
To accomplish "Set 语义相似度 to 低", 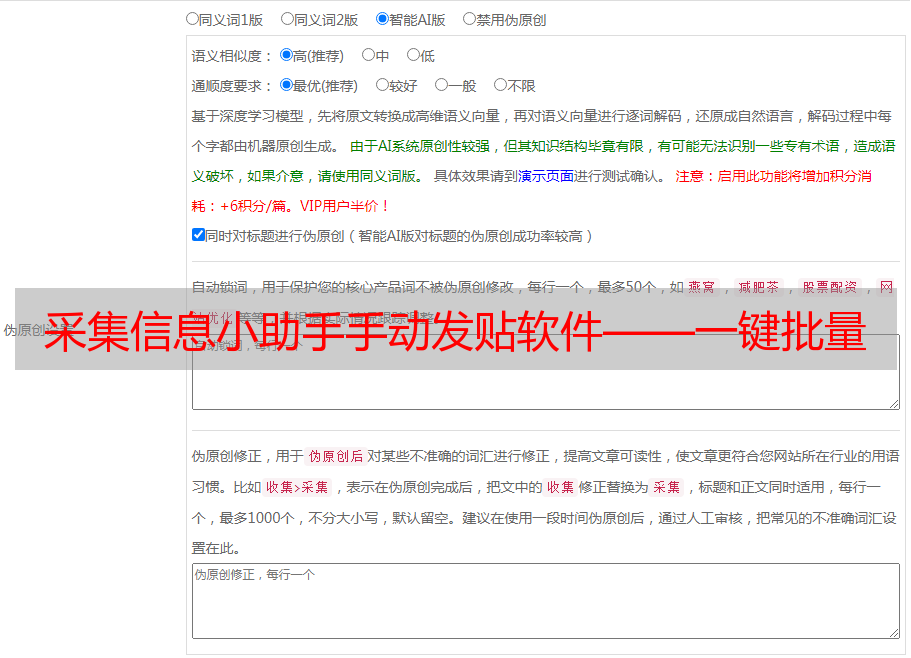I will click(x=413, y=55).
